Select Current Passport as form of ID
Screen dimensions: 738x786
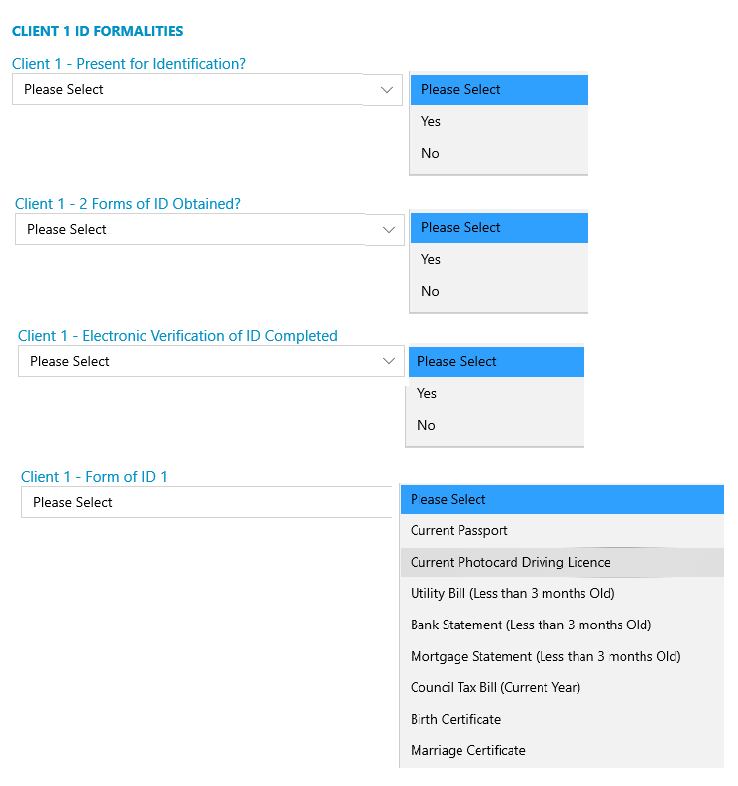pyautogui.click(x=562, y=530)
